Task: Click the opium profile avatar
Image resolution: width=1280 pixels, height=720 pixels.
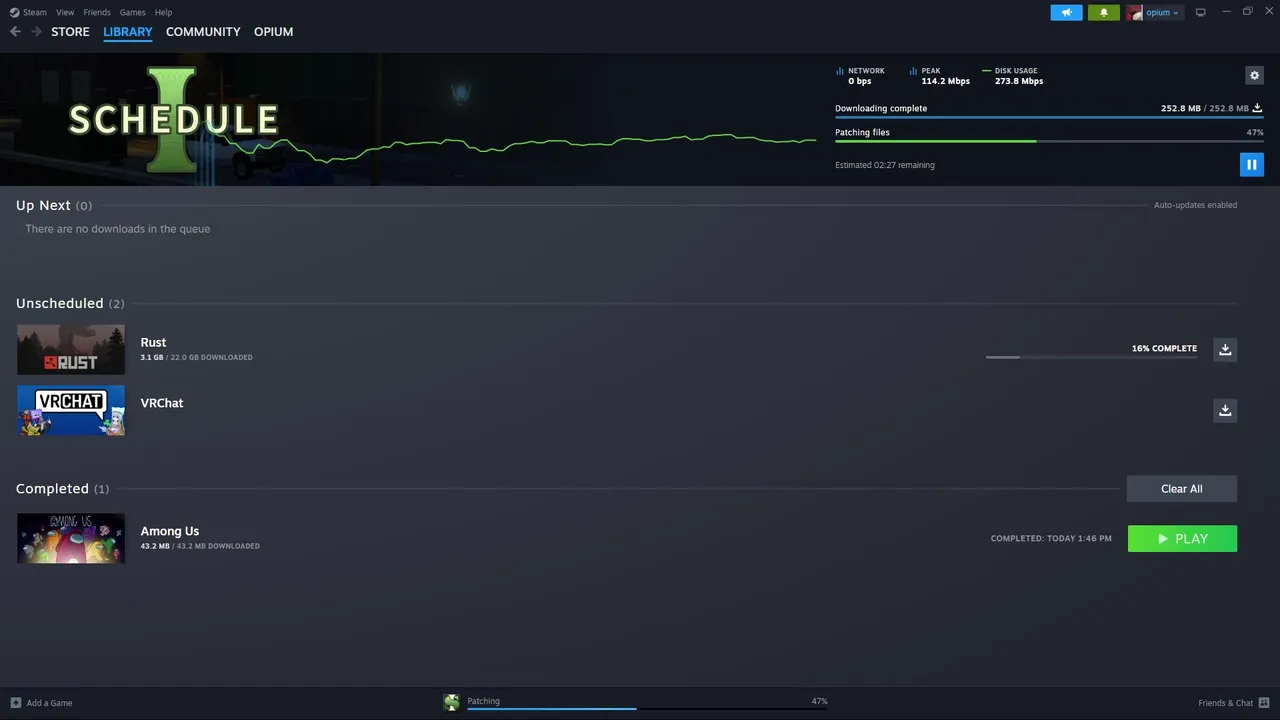Action: 1134,12
